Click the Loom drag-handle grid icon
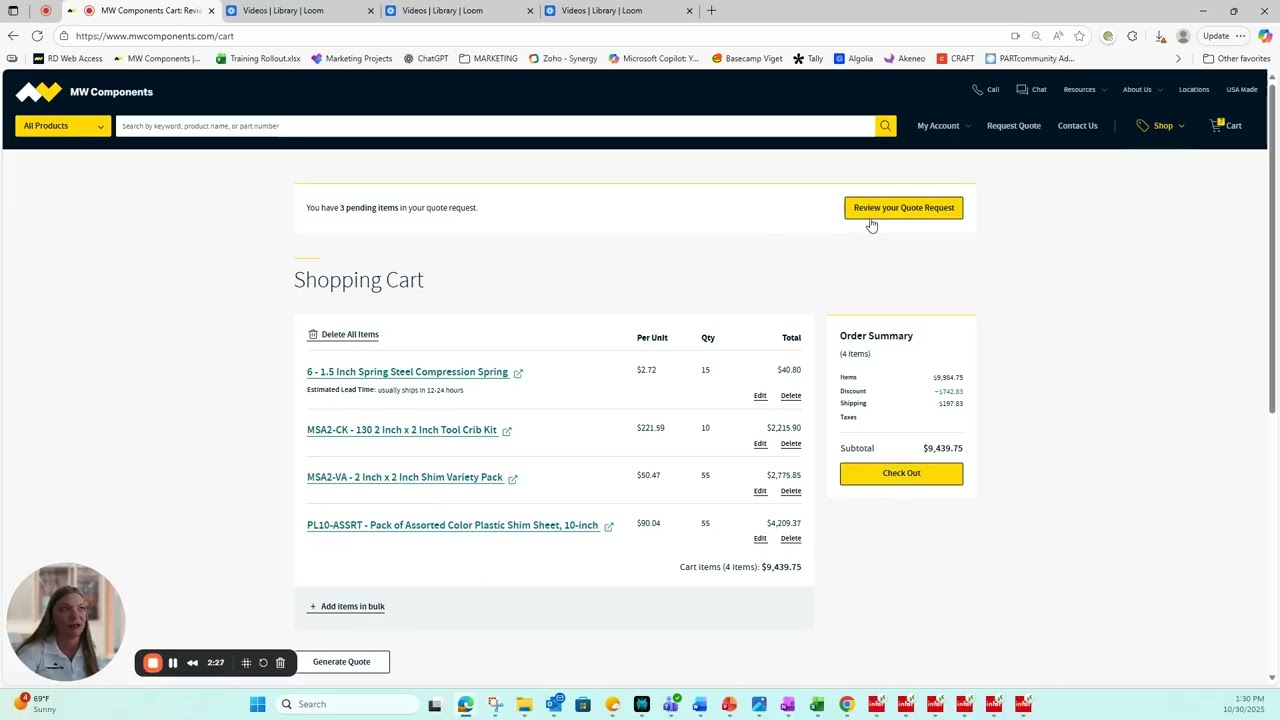This screenshot has height=720, width=1280. point(246,663)
